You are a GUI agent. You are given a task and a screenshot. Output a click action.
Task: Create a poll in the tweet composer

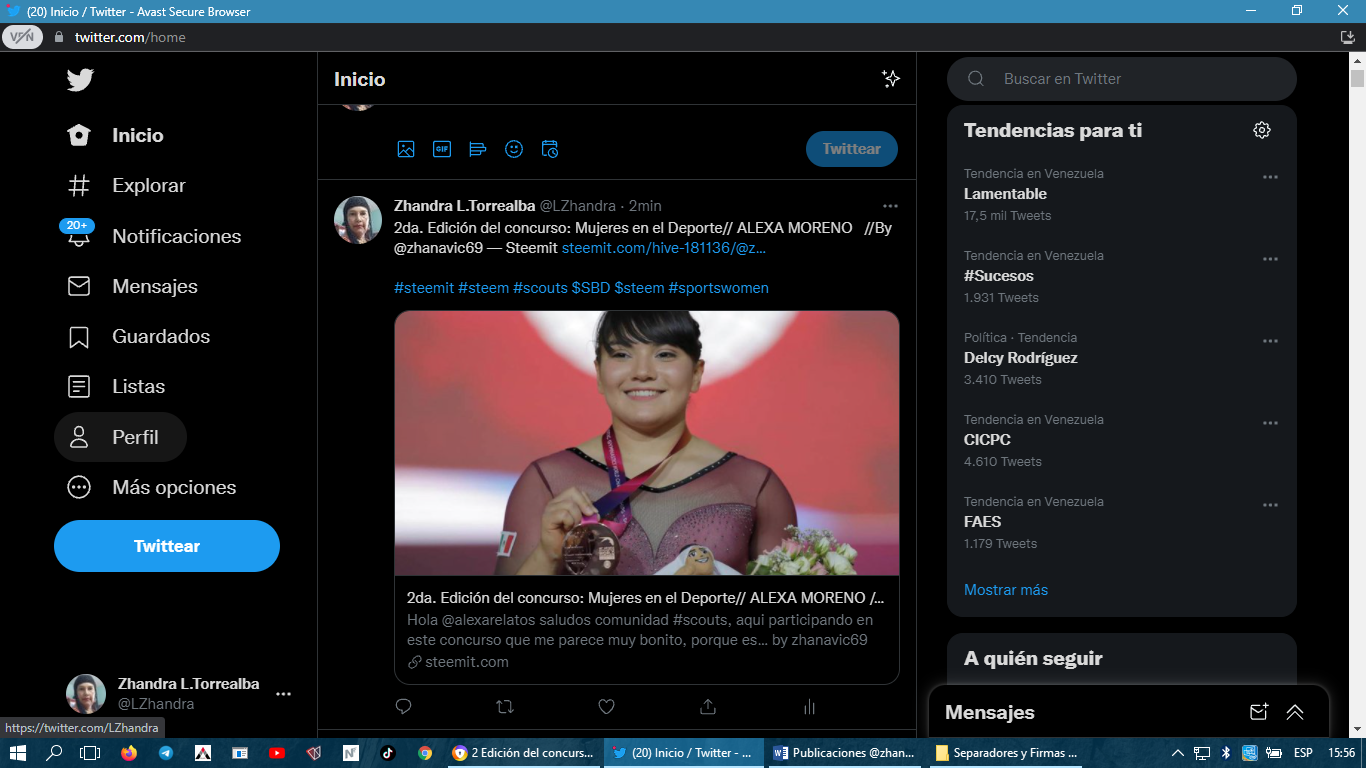(x=477, y=149)
